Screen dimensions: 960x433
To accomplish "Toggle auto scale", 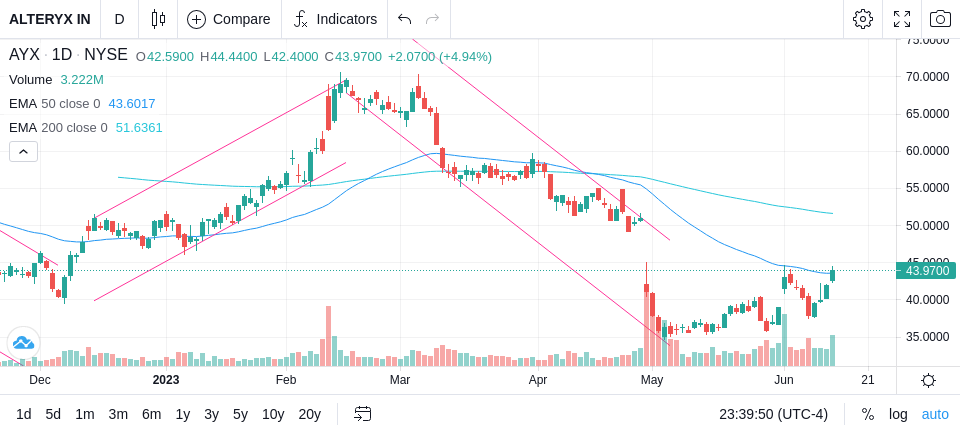I will point(935,415).
